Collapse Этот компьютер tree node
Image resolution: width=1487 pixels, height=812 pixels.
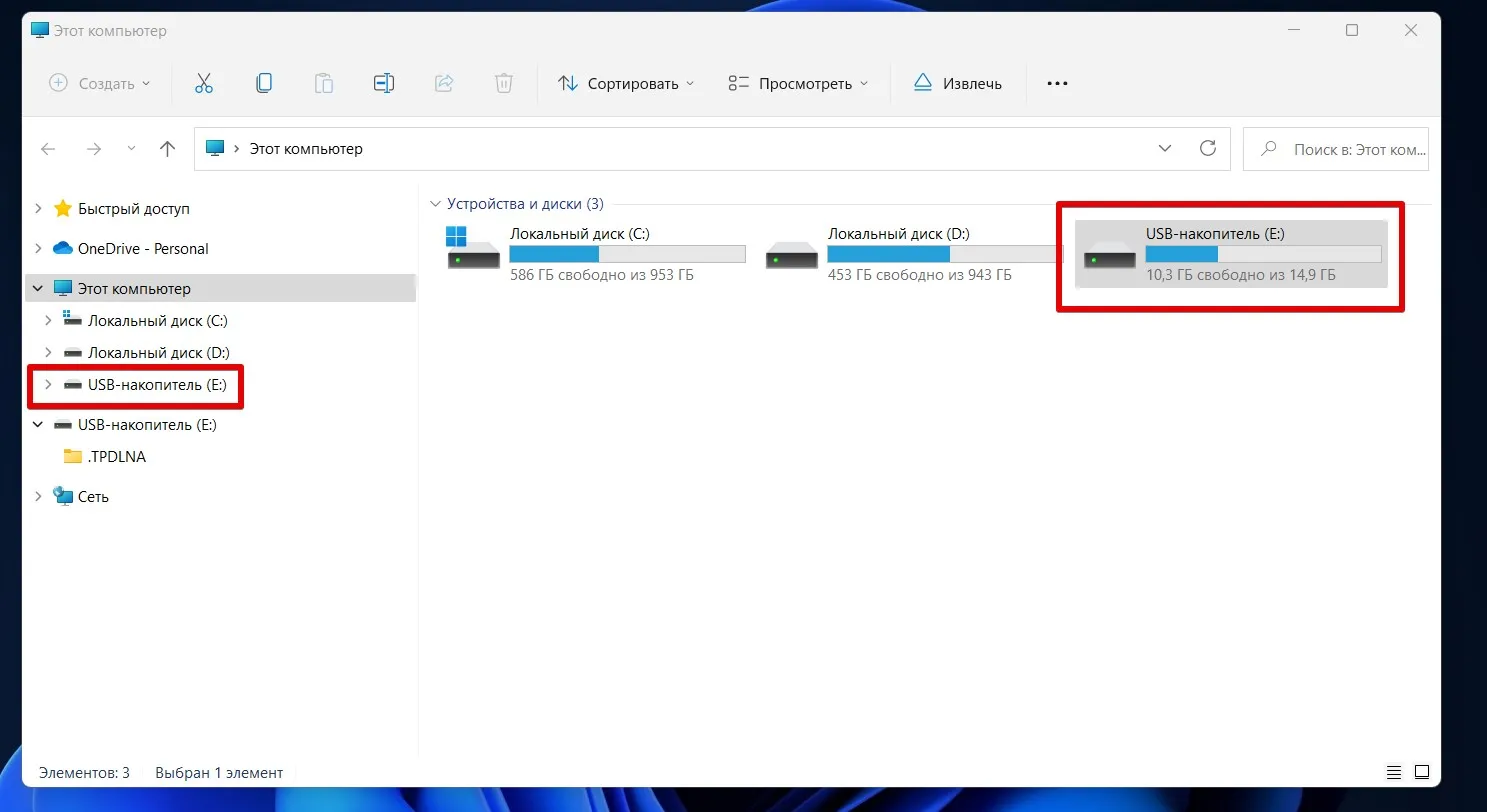coord(38,288)
